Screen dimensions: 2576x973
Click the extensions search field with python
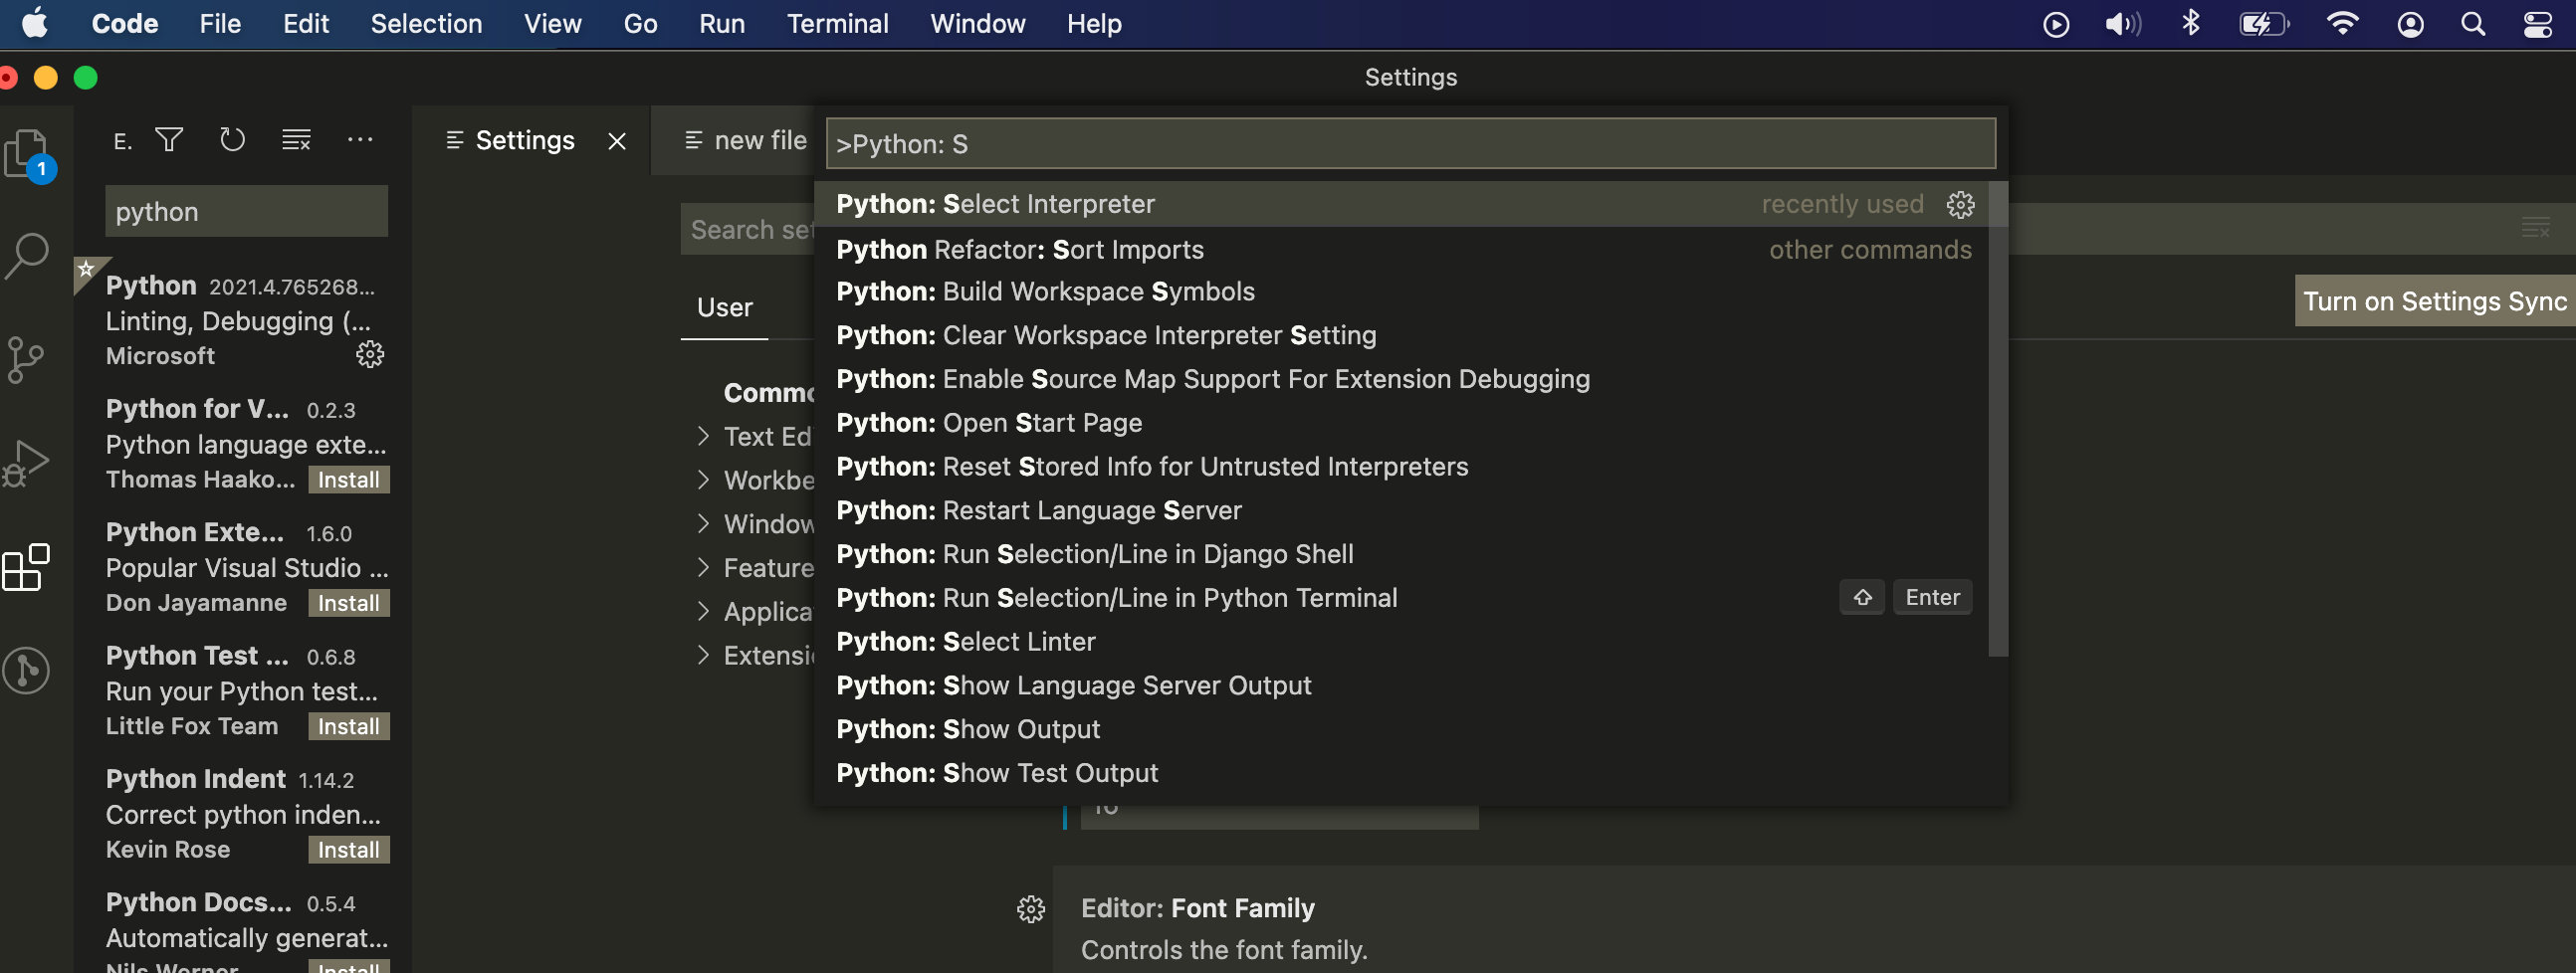246,211
